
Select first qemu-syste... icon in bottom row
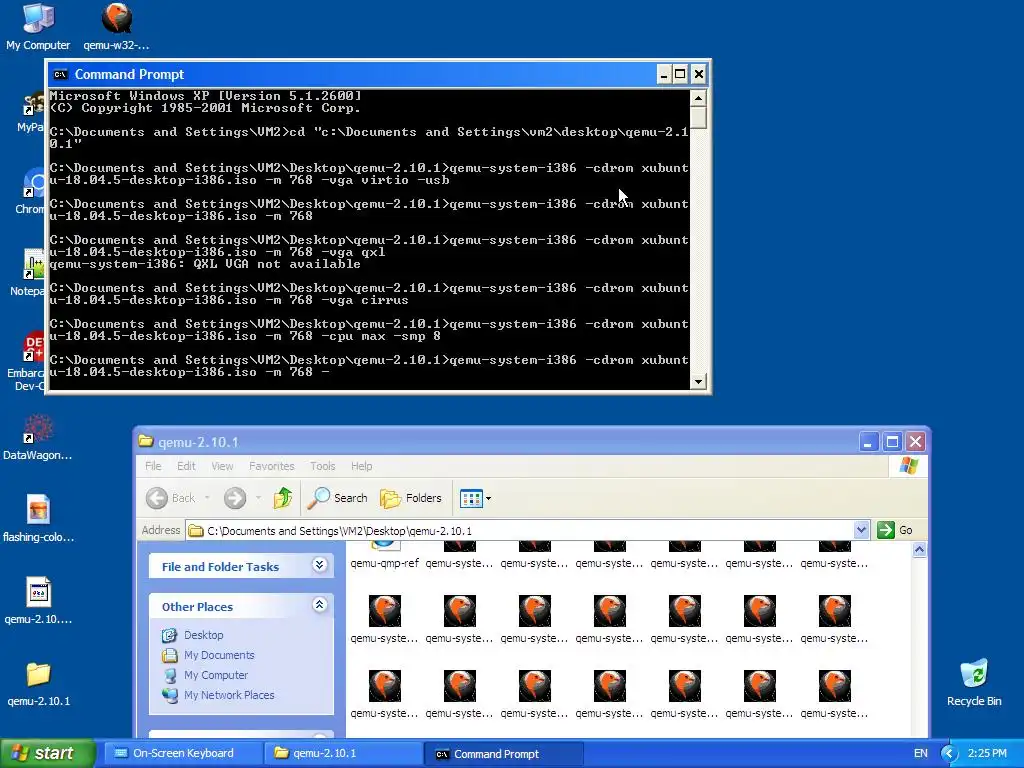click(x=385, y=694)
